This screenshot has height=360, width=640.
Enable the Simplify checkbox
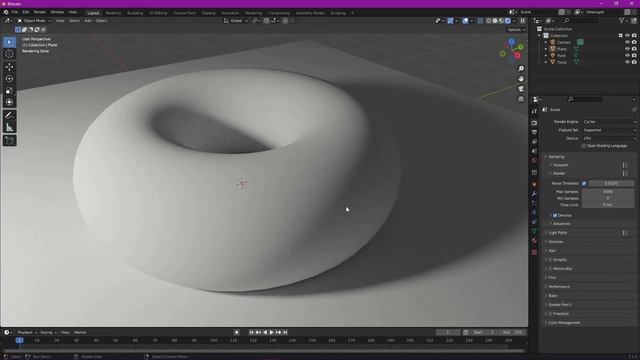[x=550, y=260]
